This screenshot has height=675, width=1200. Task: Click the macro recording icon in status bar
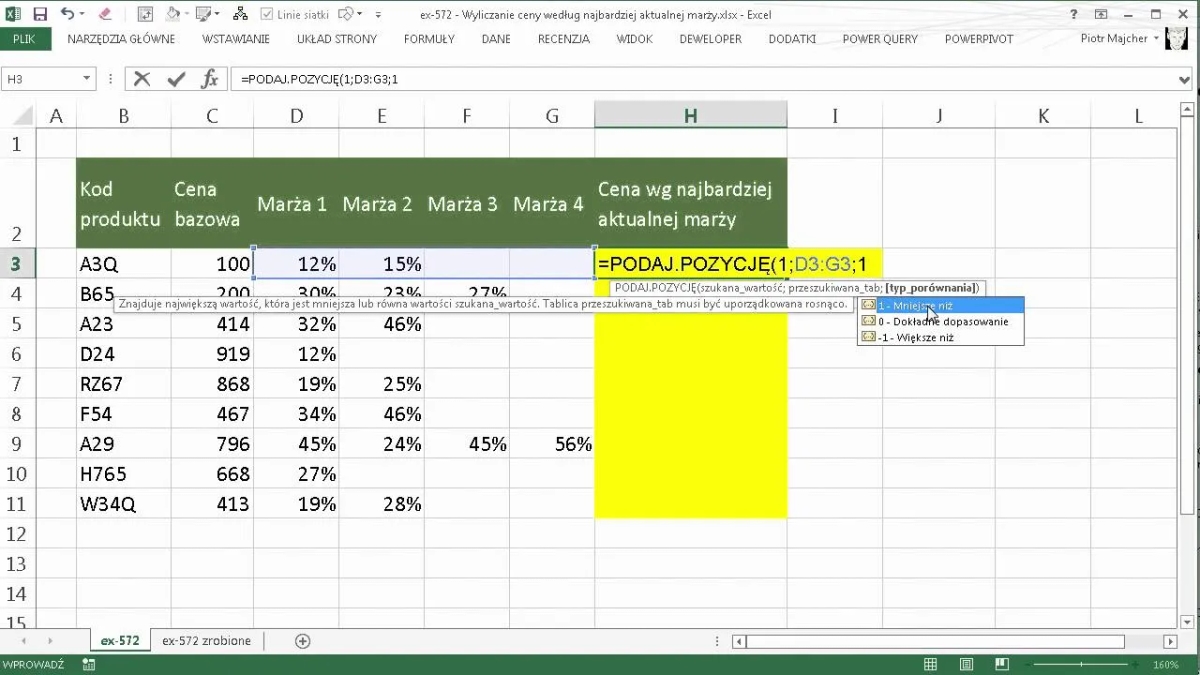coord(89,664)
